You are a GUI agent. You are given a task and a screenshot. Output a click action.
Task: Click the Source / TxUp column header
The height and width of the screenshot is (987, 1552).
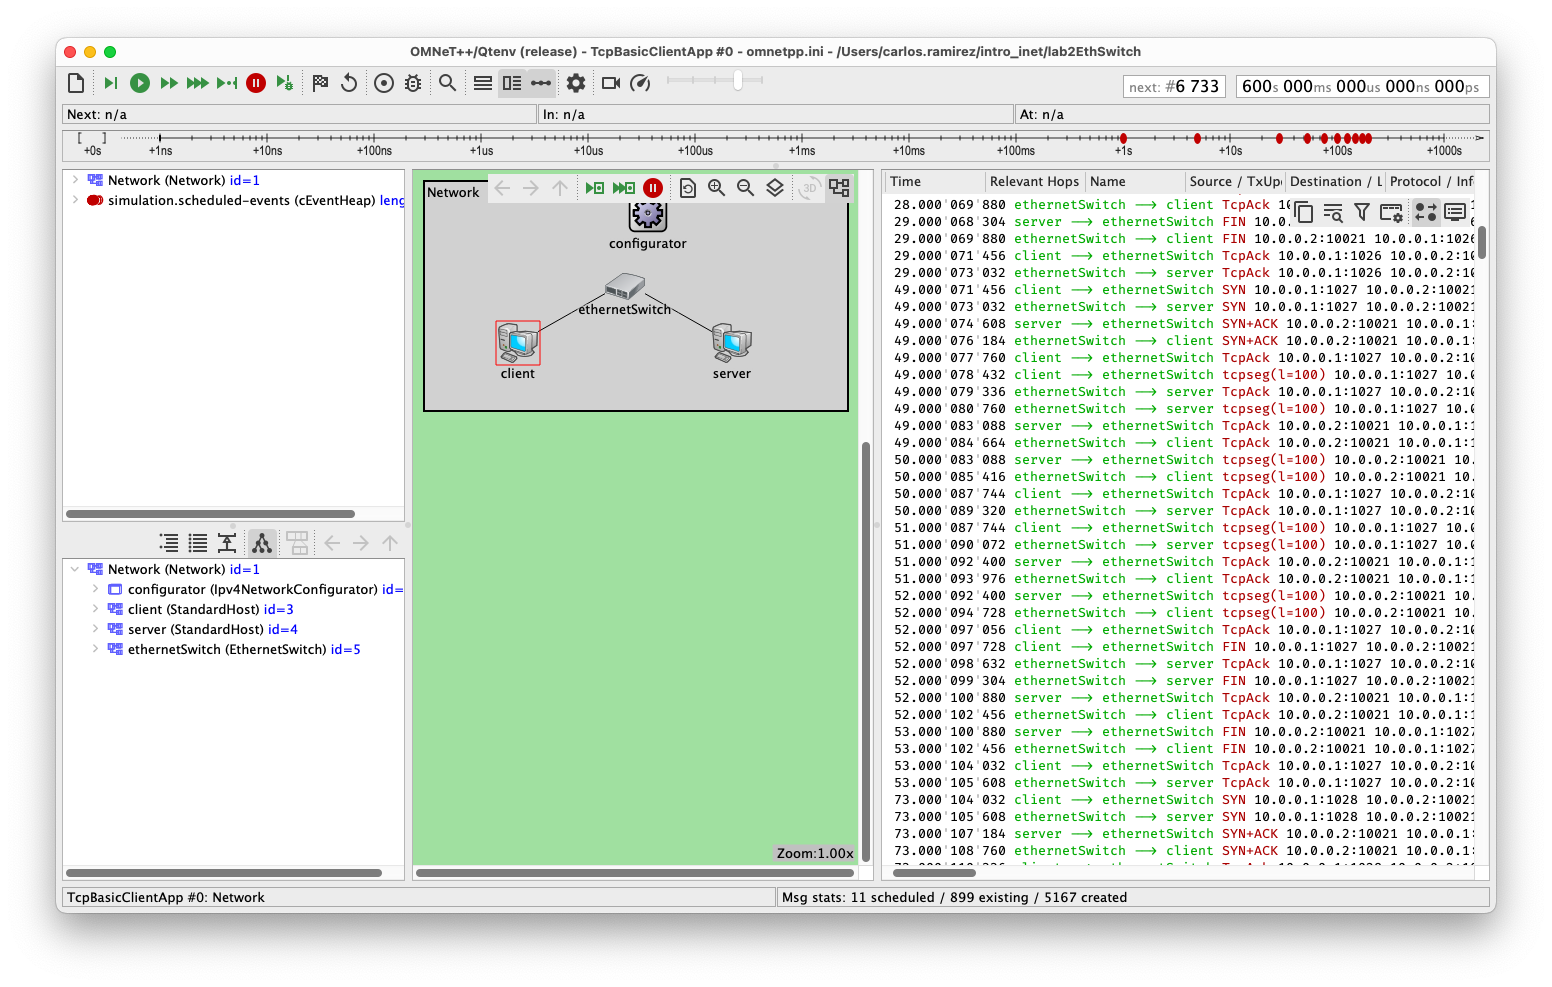(1235, 181)
